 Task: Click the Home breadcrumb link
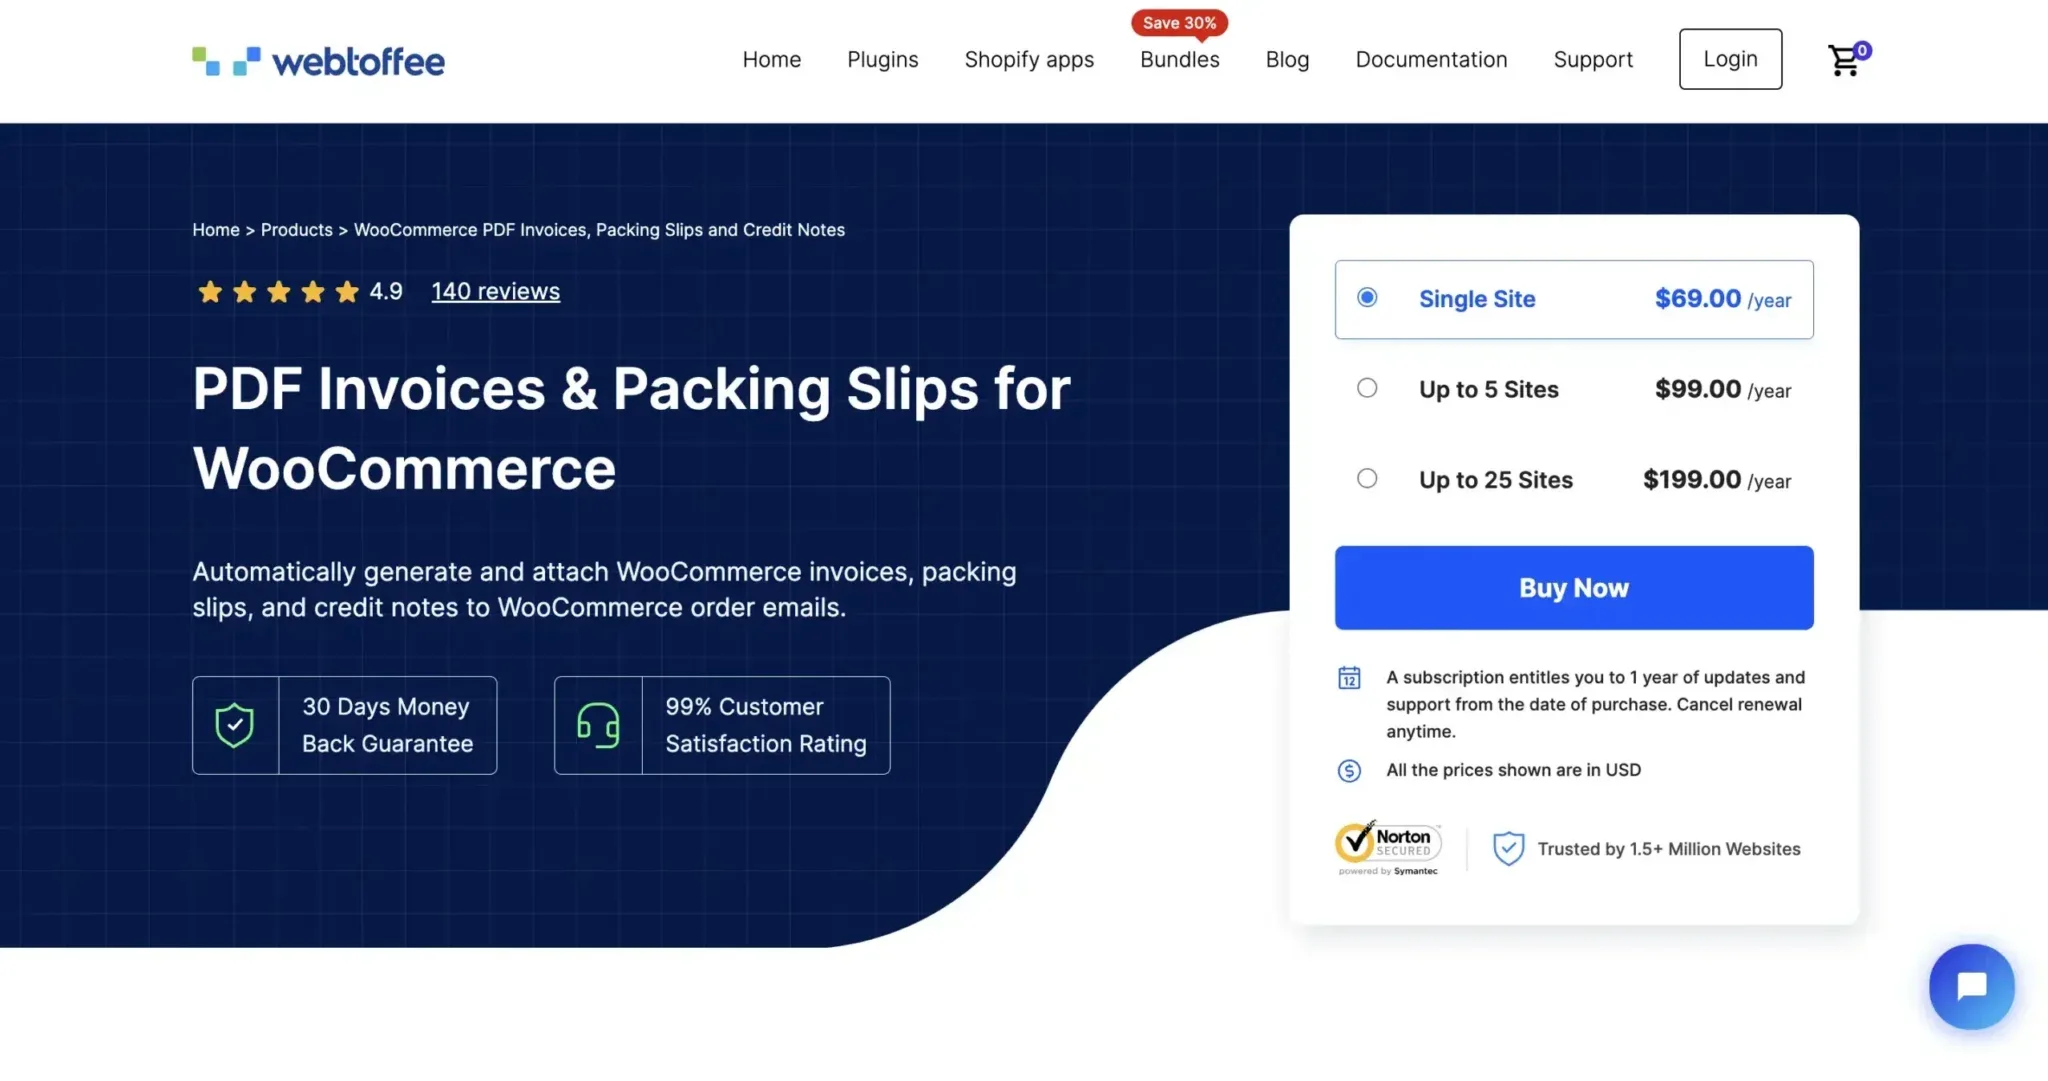tap(216, 230)
